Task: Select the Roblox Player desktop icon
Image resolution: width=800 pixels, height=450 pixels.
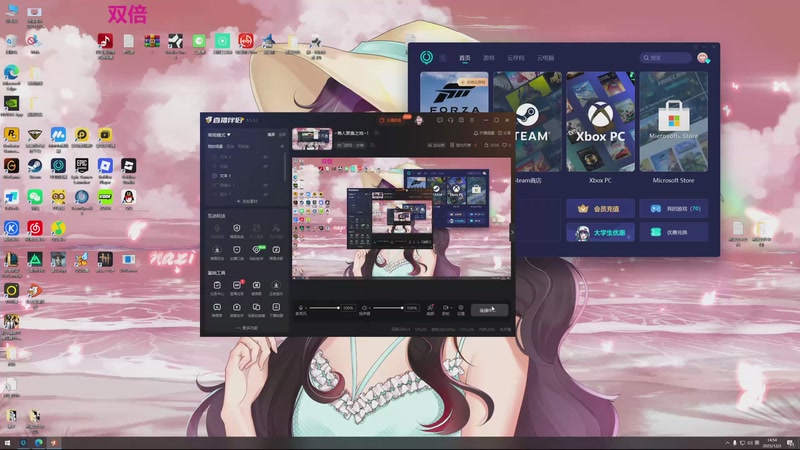Action: 105,166
